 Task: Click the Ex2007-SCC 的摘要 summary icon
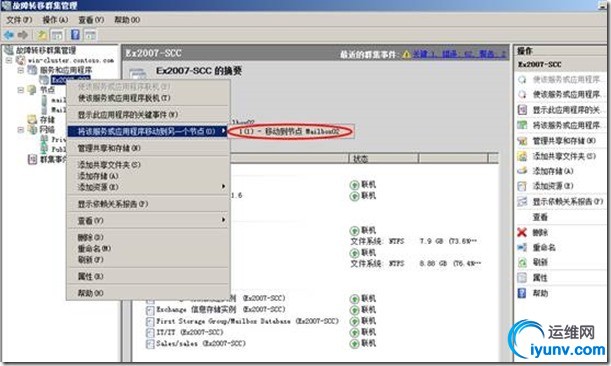pos(138,74)
